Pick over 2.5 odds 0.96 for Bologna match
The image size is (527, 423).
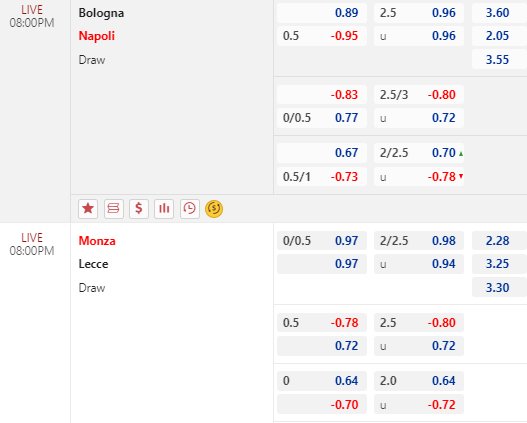click(419, 13)
